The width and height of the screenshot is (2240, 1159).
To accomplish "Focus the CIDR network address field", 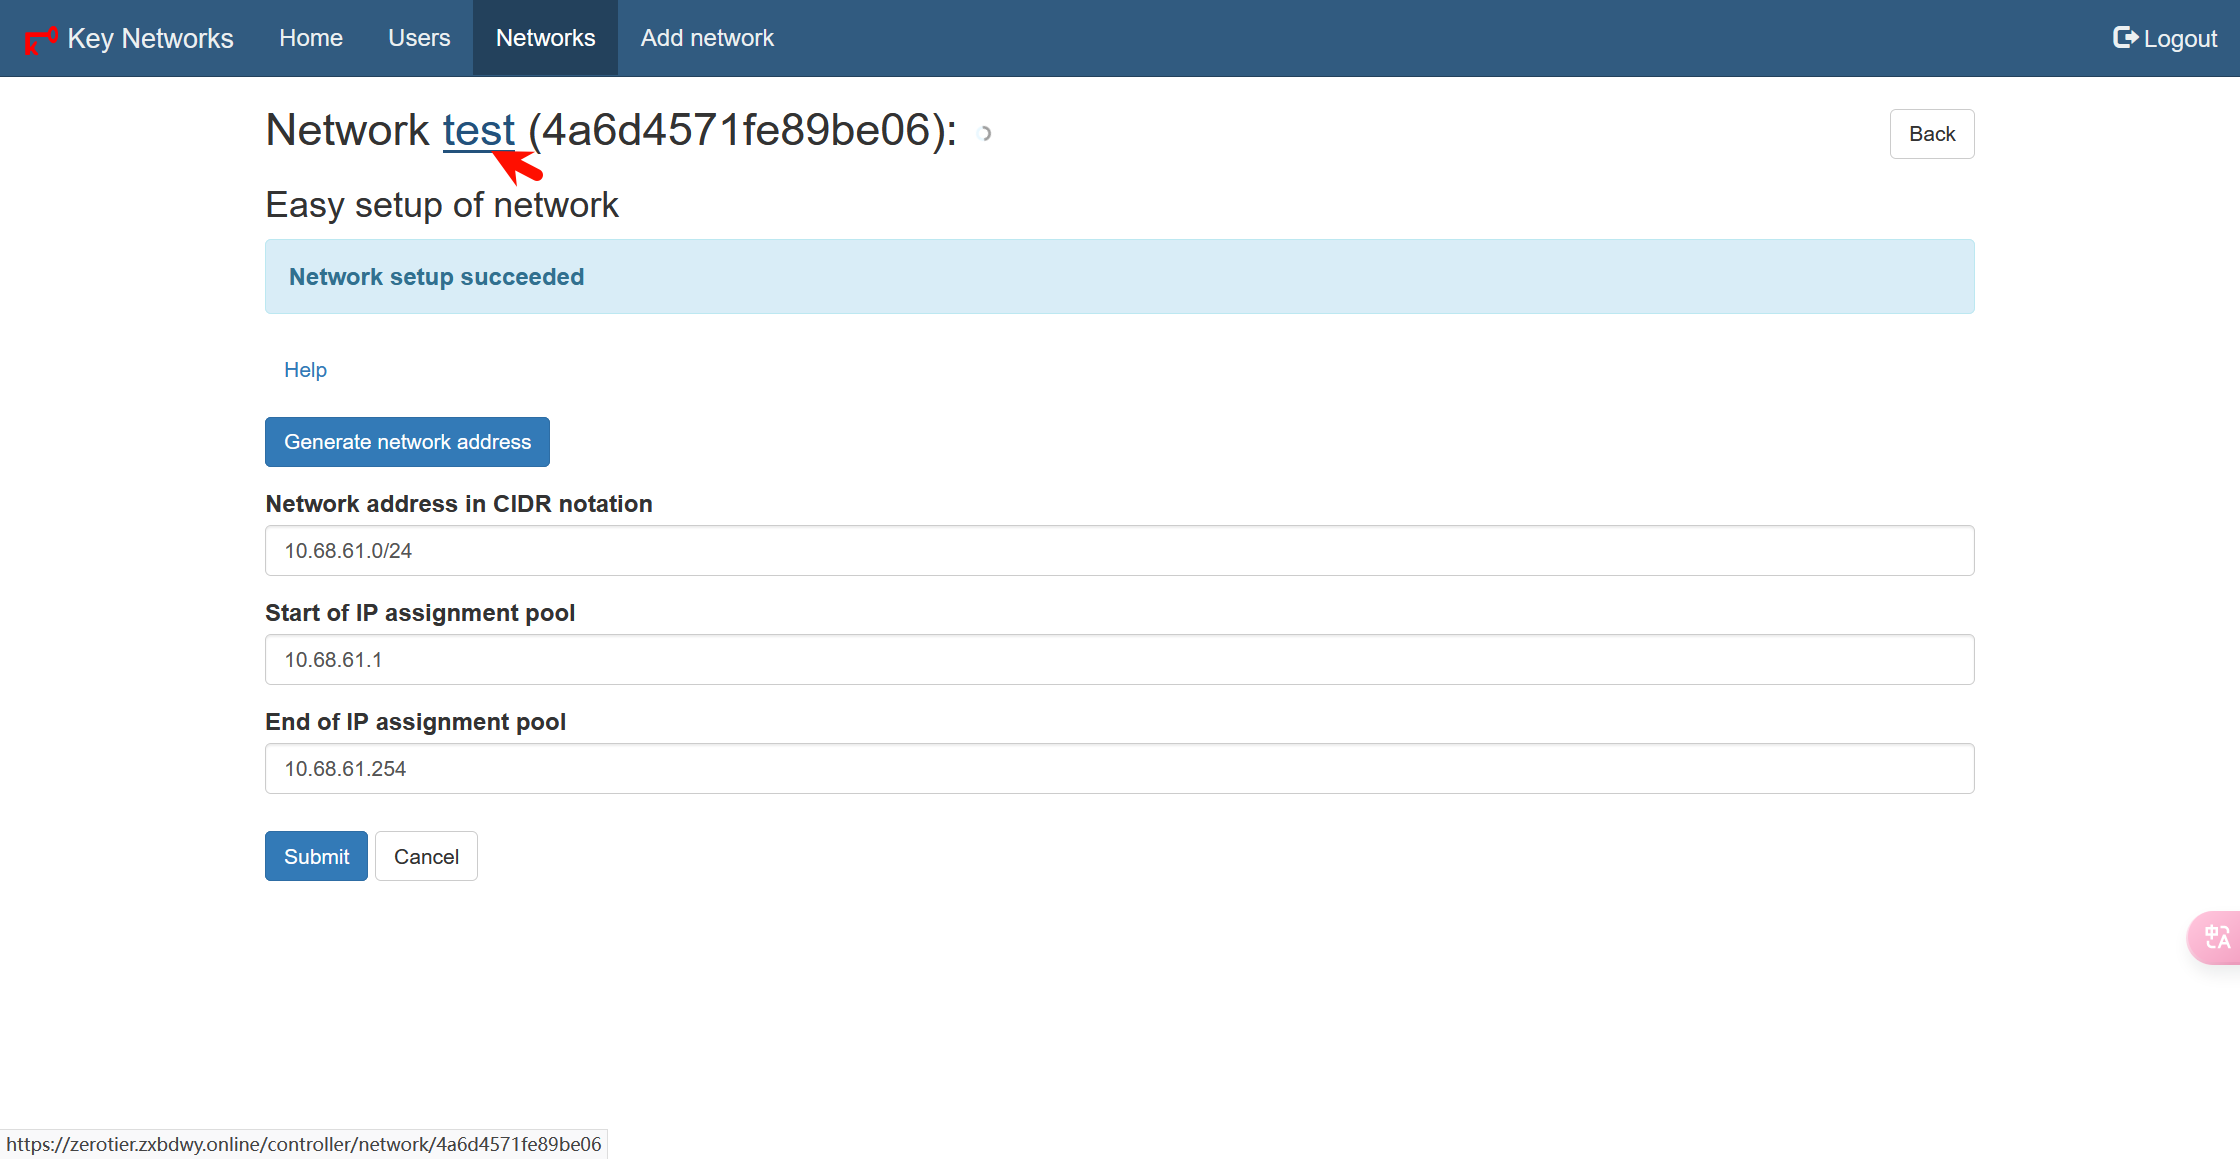I will pos(1119,551).
